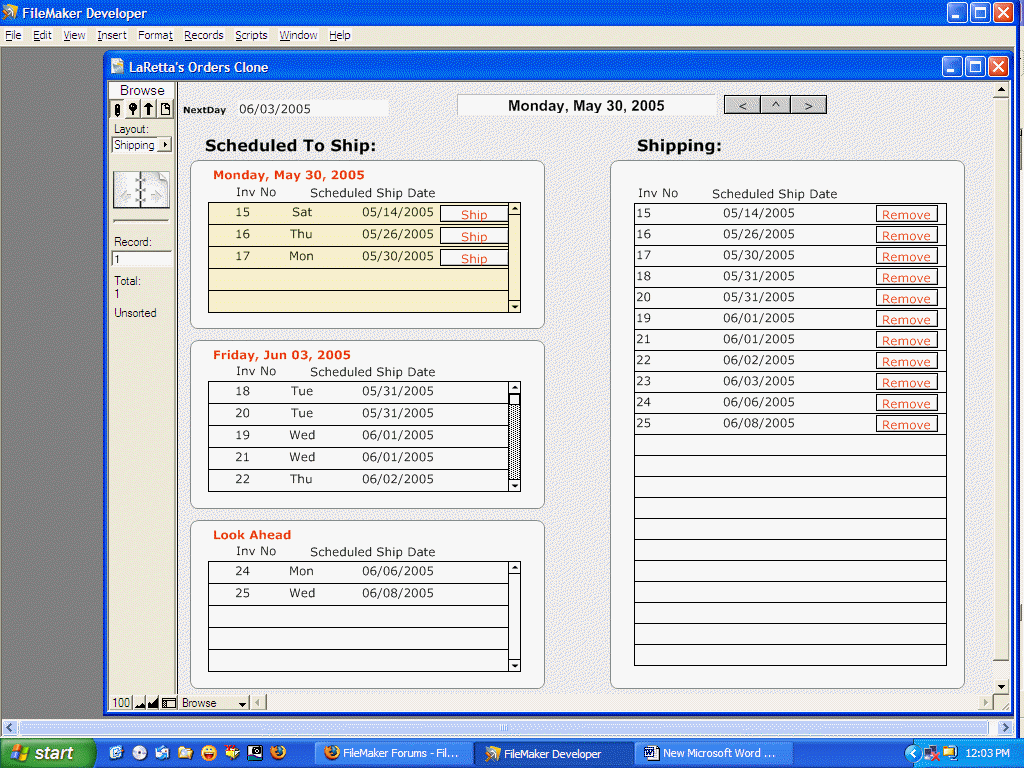Image resolution: width=1024 pixels, height=768 pixels.
Task: Click the Friday portal scrollbar thumb
Action: 515,399
